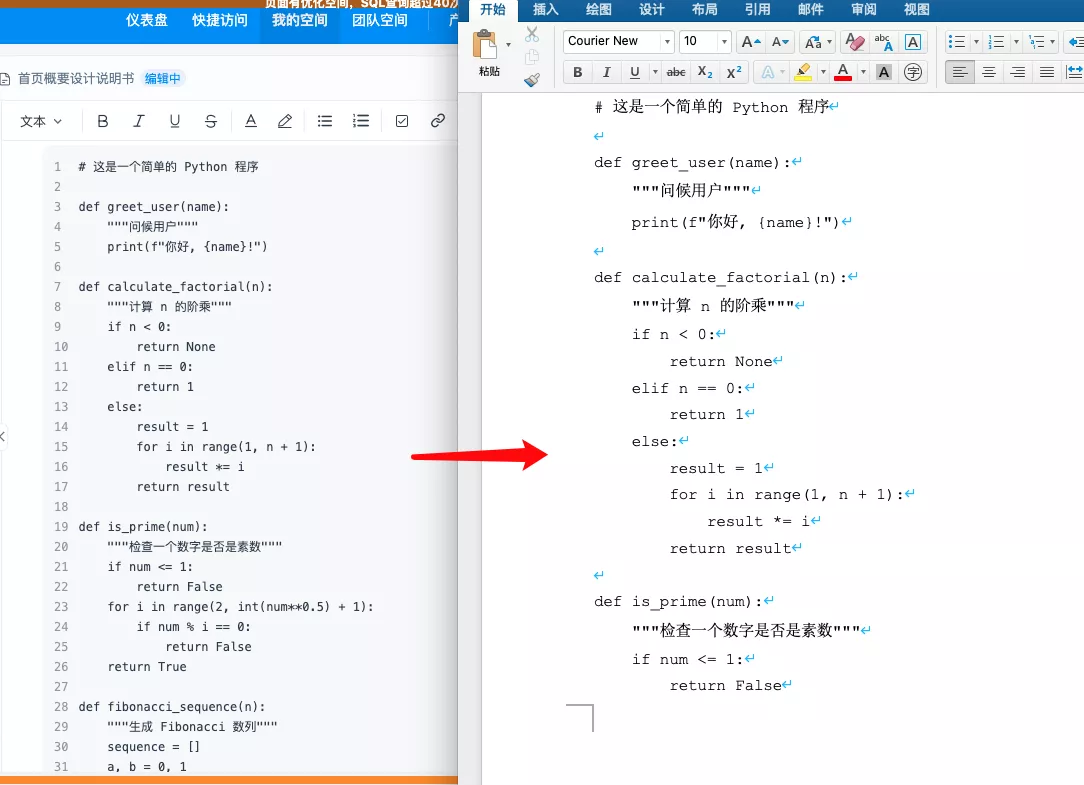Switch to the 布局 ribbon tab
The height and width of the screenshot is (785, 1084).
tap(704, 9)
